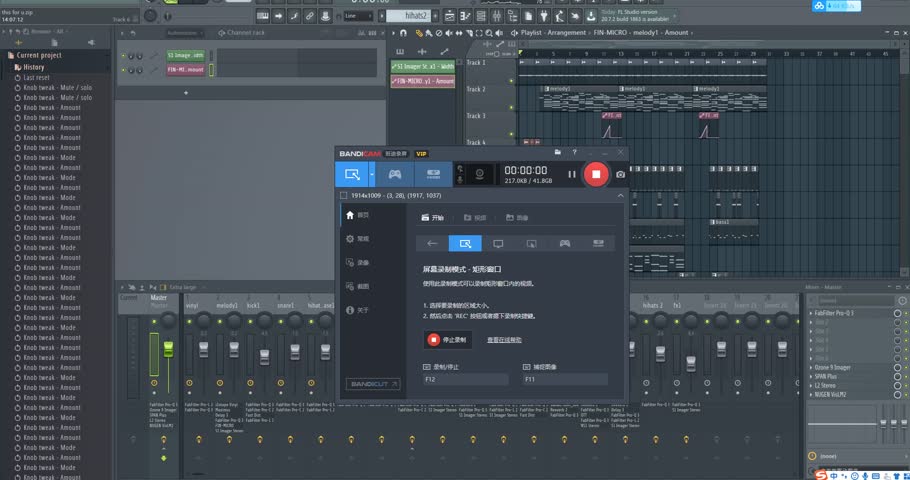Toggle the S1 Imager channel mute light
The height and width of the screenshot is (480, 910).
point(126,56)
